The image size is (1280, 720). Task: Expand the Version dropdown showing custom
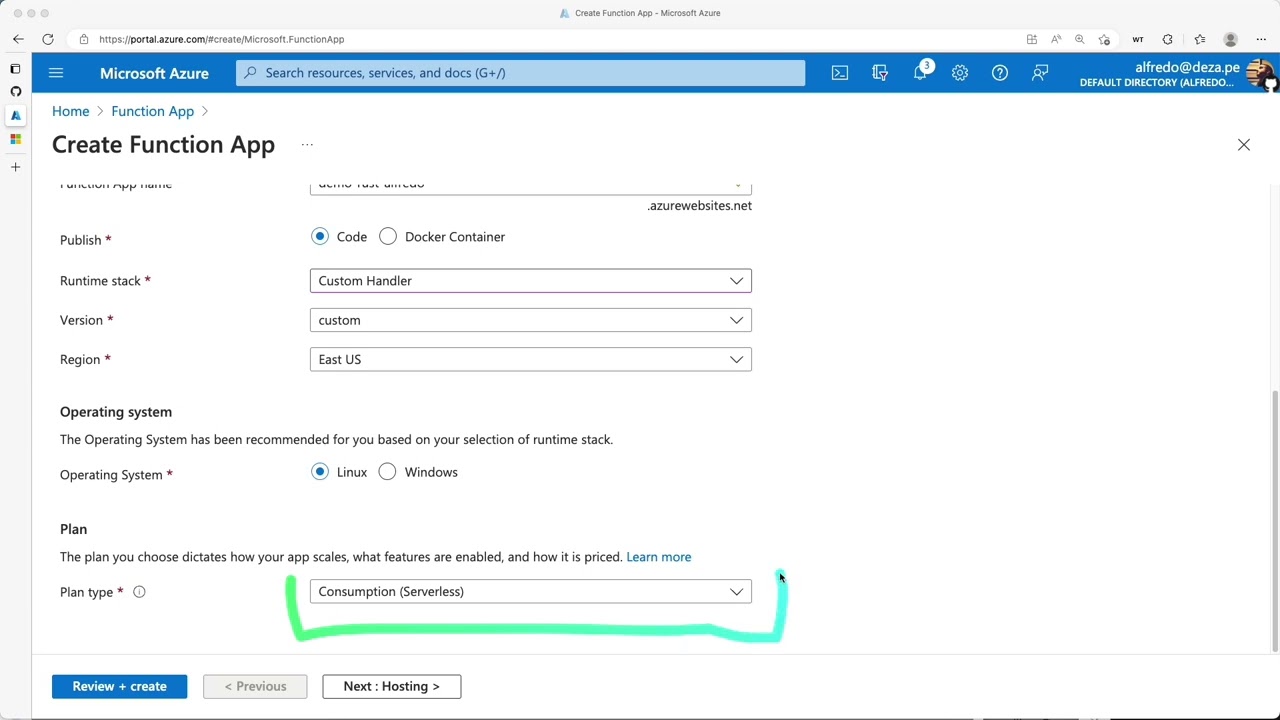(x=531, y=320)
